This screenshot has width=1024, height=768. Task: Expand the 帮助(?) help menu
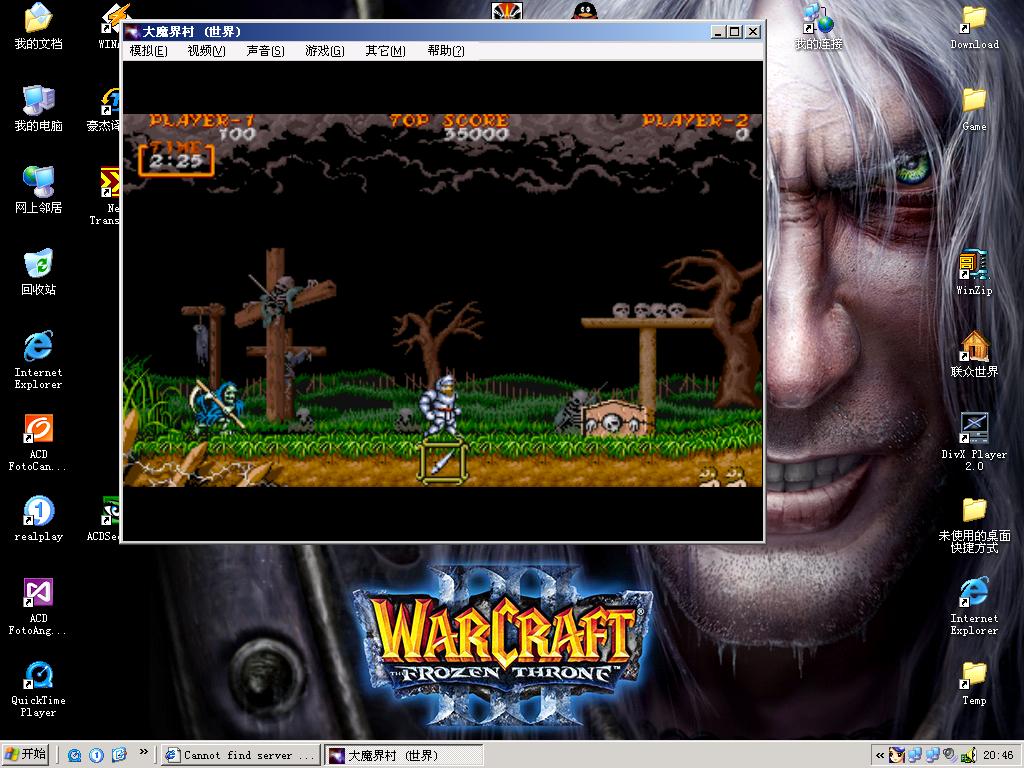[x=446, y=51]
